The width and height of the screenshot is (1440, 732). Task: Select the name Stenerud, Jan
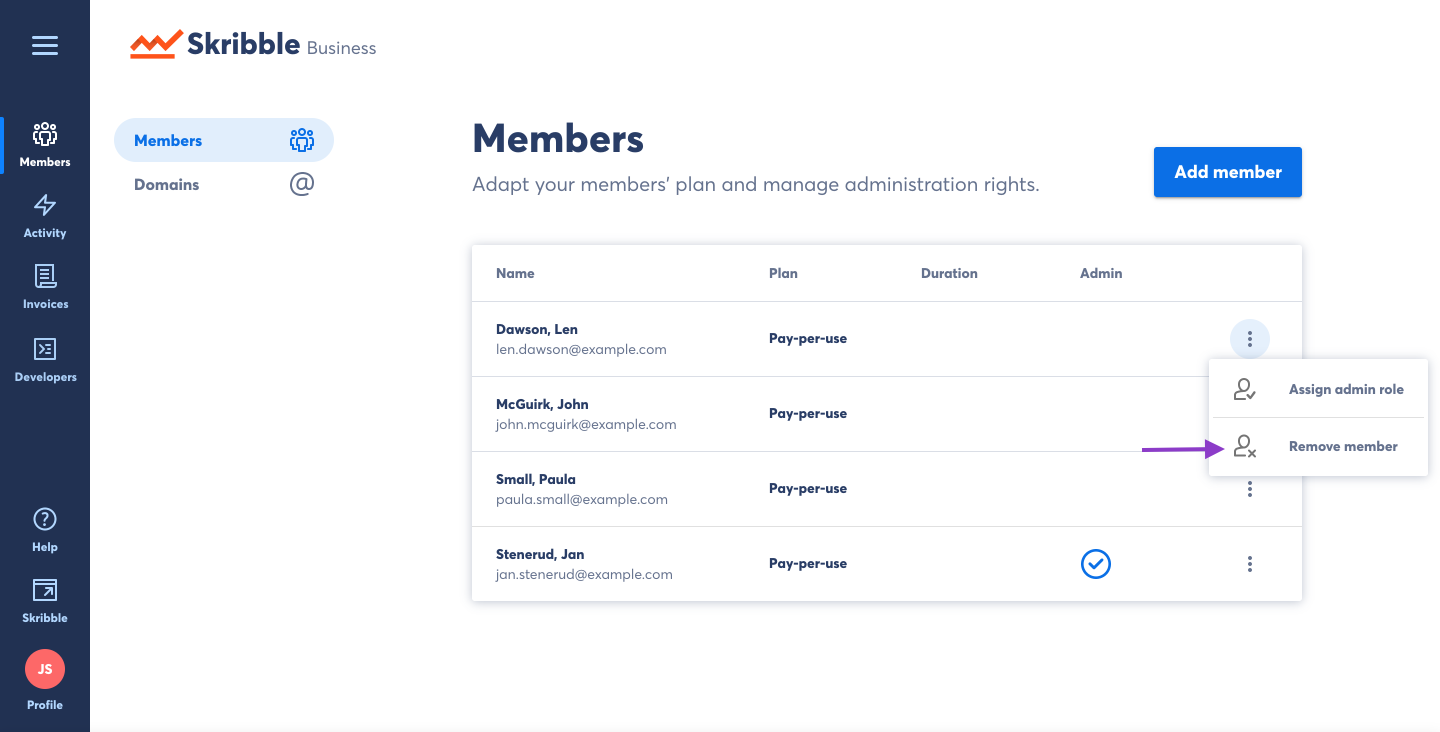(540, 554)
